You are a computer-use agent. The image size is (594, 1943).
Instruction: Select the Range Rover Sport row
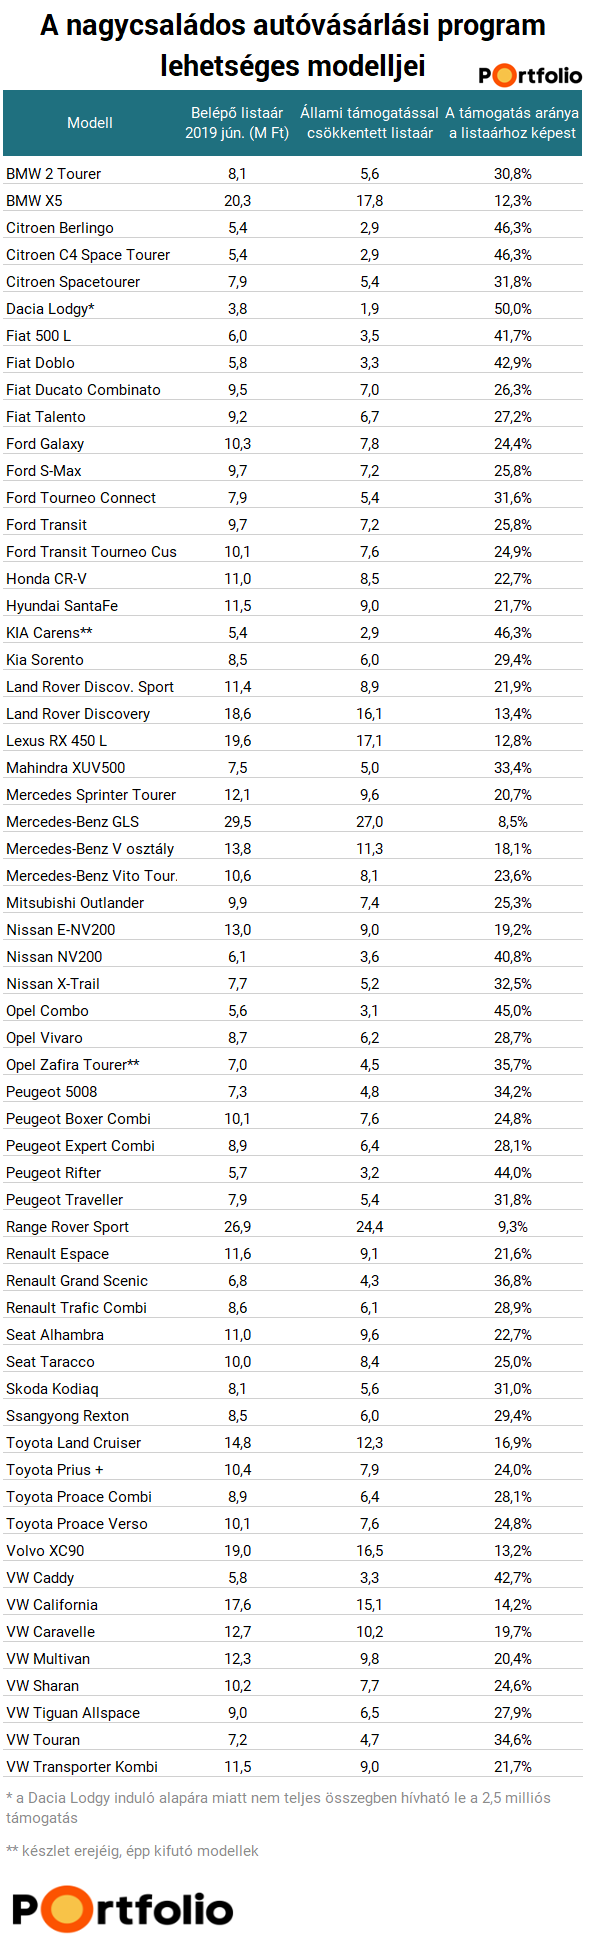(x=293, y=1227)
